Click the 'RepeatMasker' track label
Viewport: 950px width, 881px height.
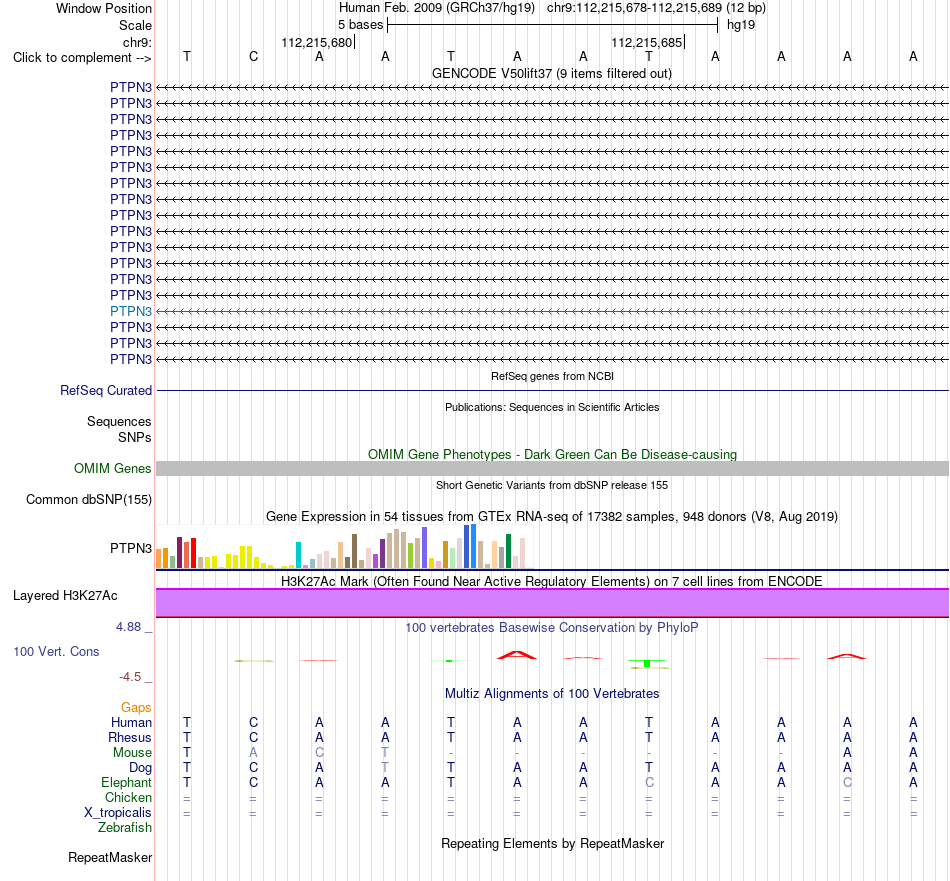110,857
